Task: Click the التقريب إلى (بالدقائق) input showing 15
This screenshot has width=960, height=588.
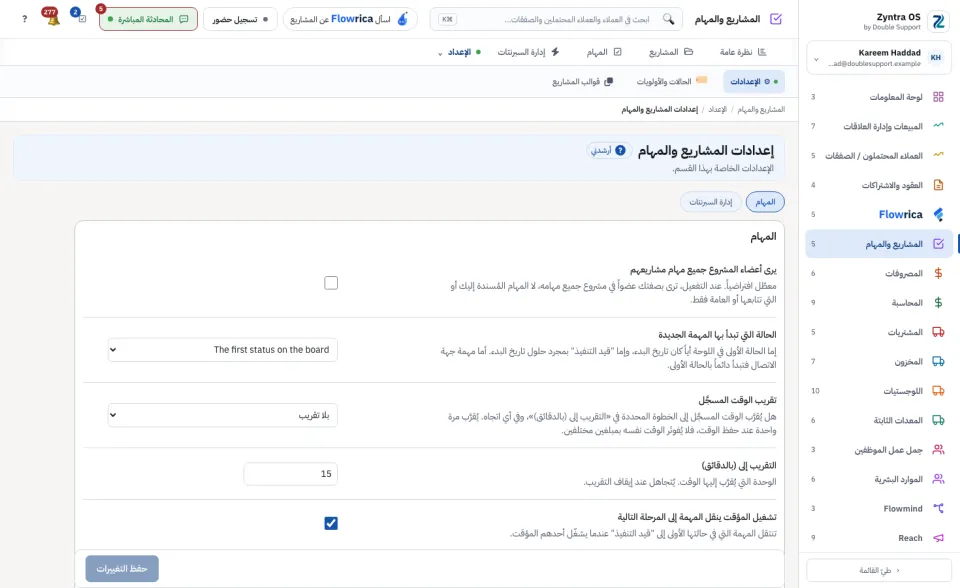Action: click(x=290, y=473)
